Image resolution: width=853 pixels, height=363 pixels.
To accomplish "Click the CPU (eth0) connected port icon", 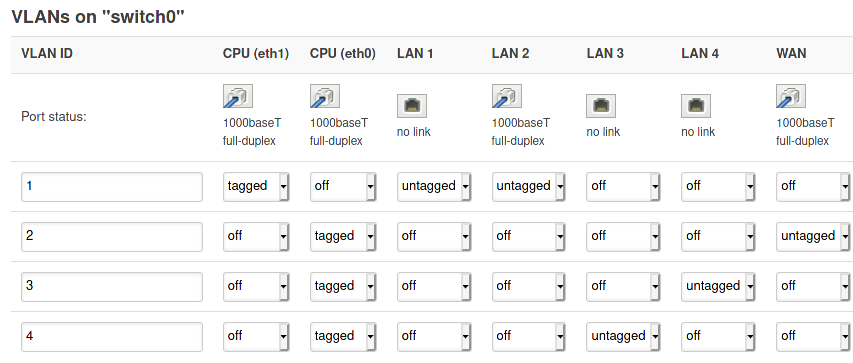I will pyautogui.click(x=325, y=96).
